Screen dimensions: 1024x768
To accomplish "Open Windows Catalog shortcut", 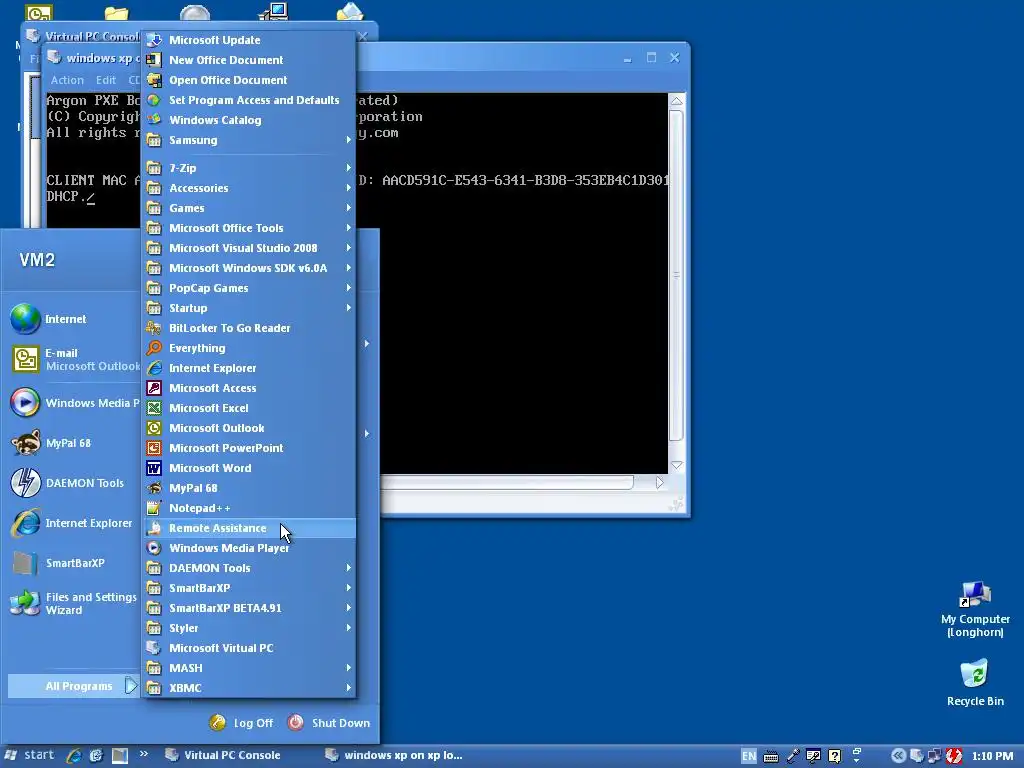I will click(x=249, y=120).
